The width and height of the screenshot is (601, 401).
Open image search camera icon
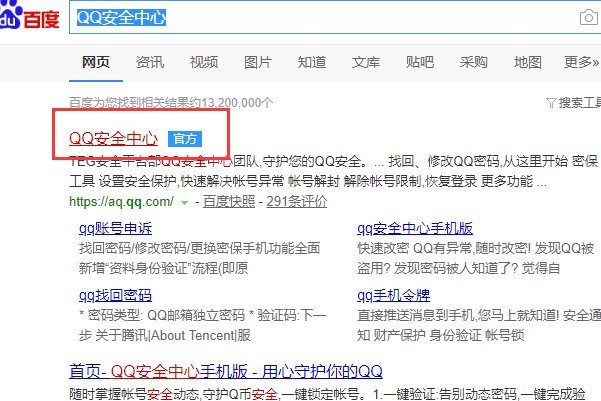pyautogui.click(x=588, y=18)
